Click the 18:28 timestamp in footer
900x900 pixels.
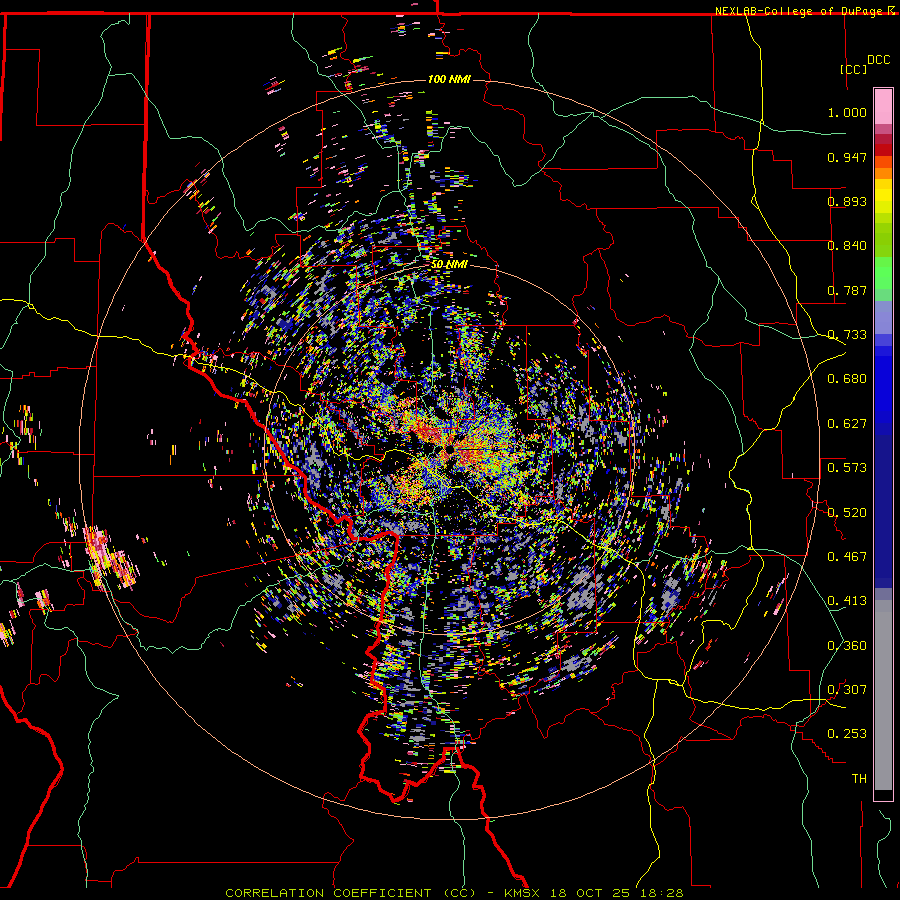click(x=664, y=893)
